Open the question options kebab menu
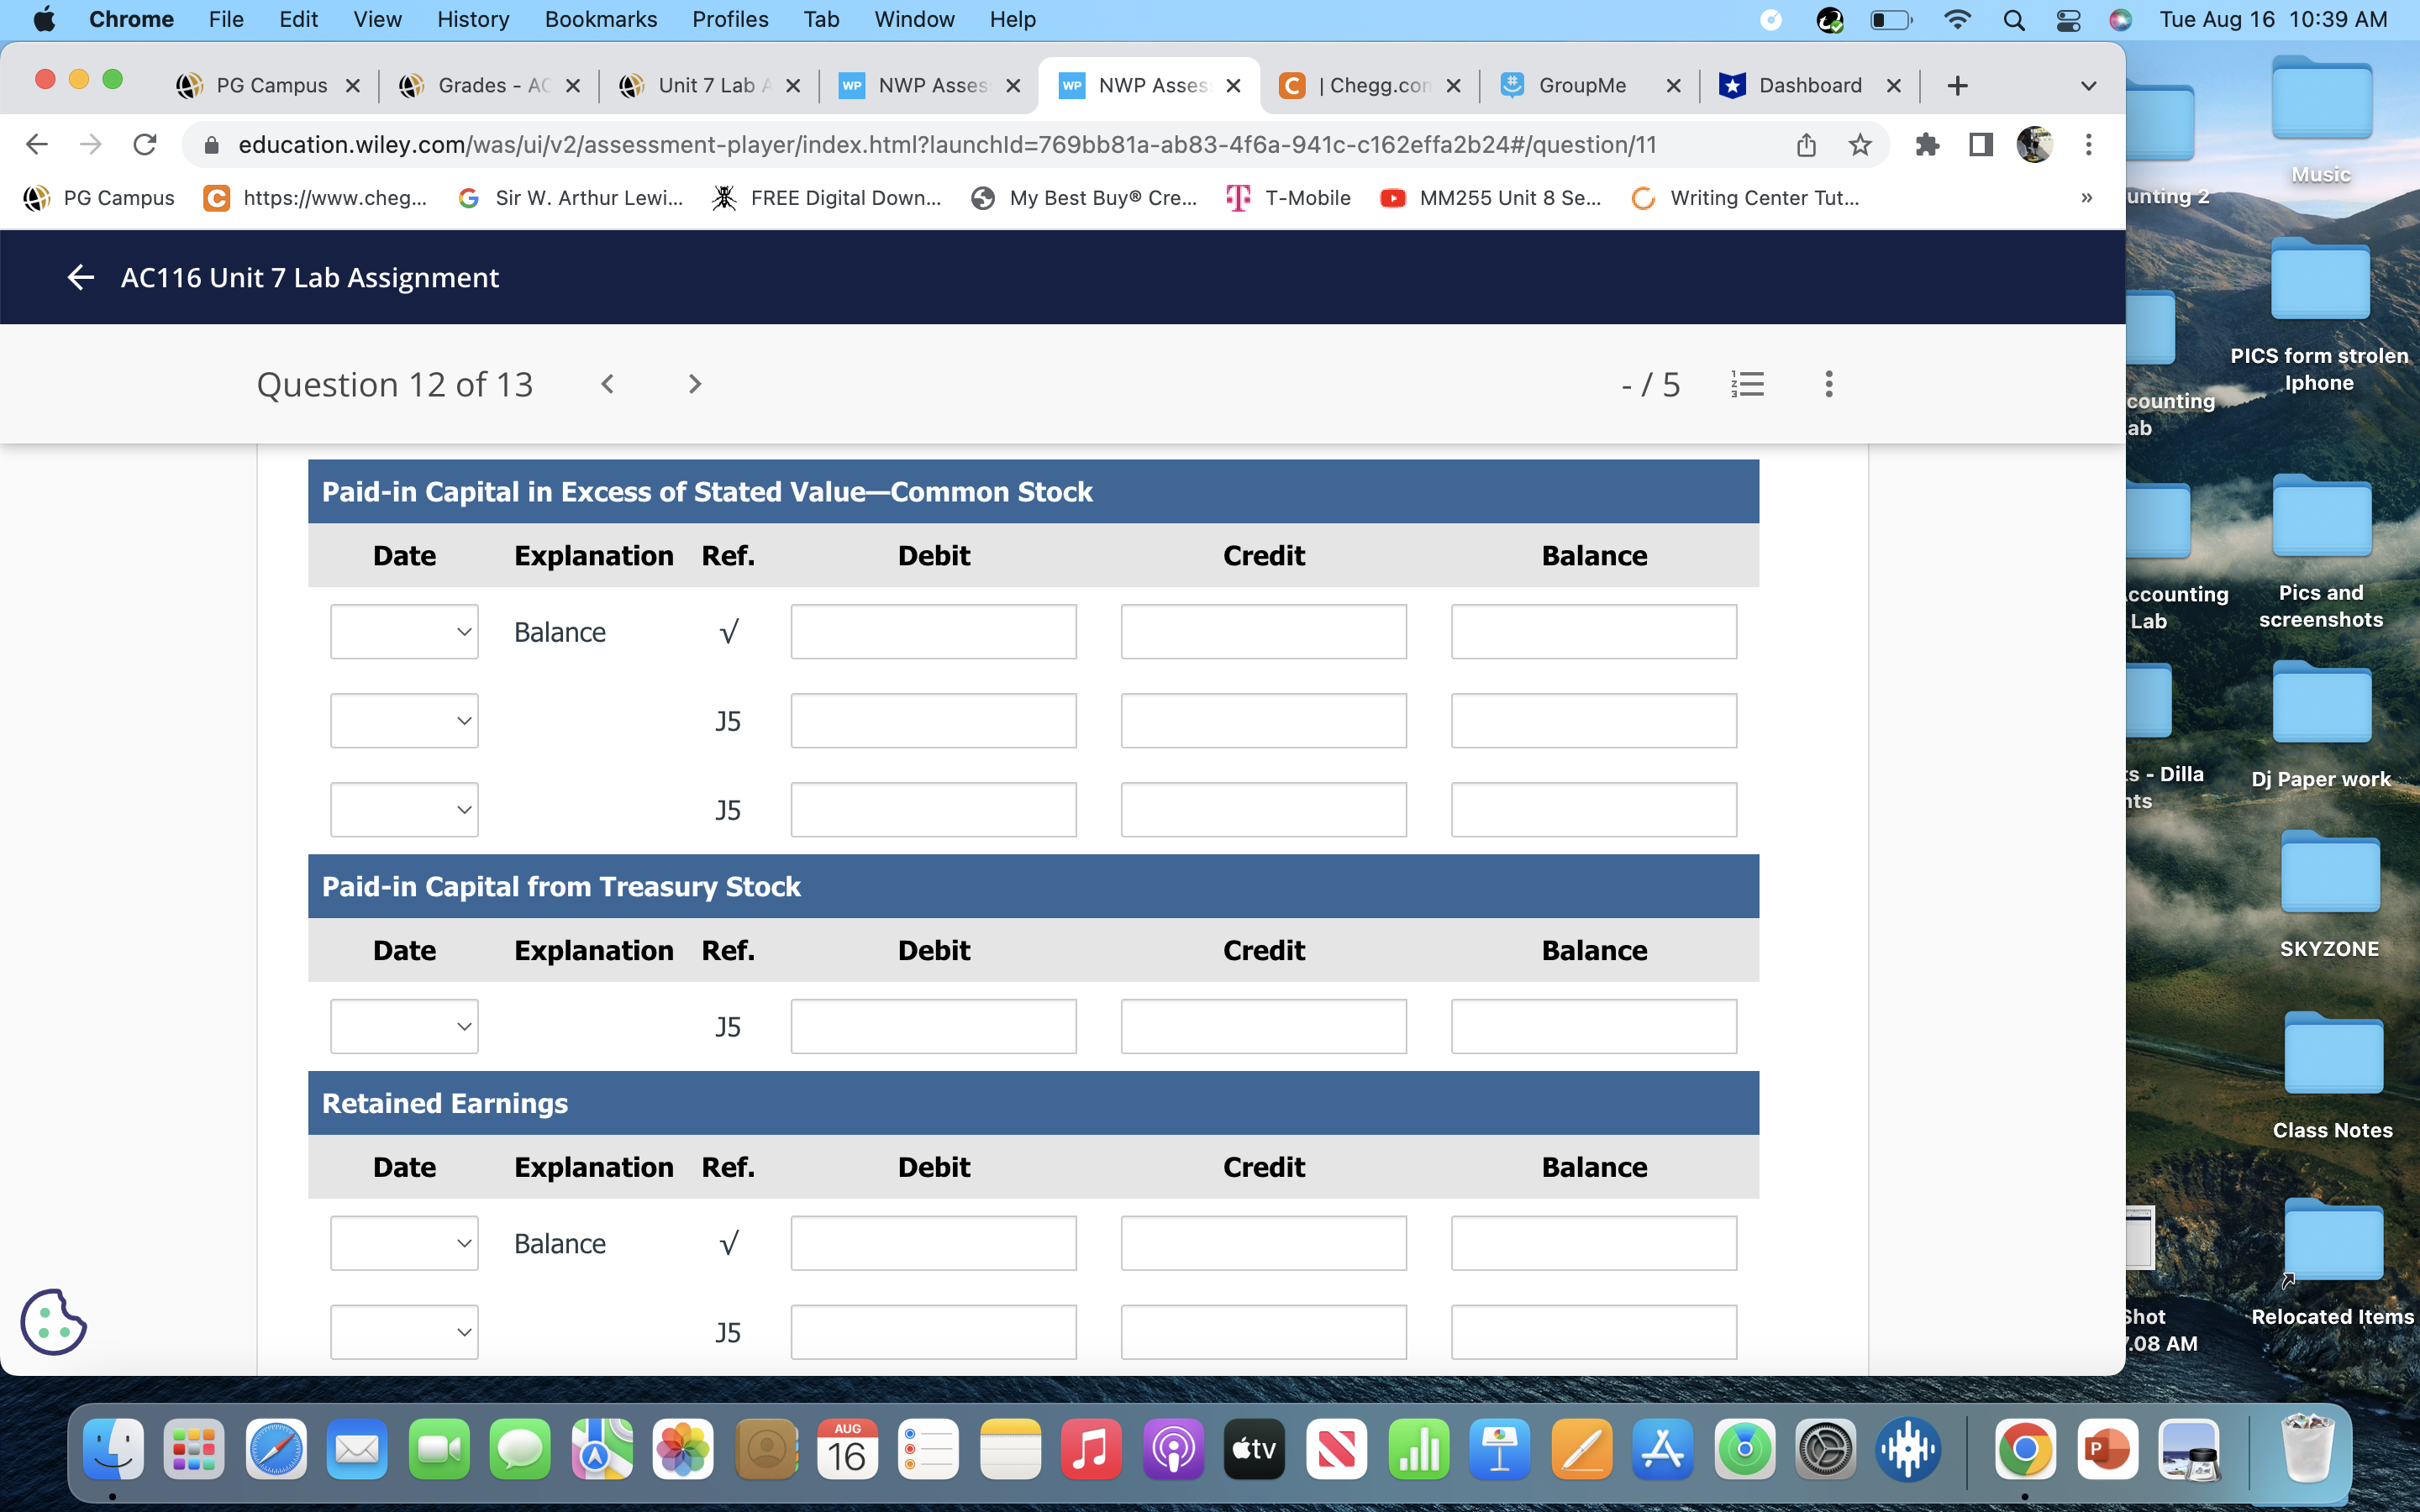2420x1512 pixels. pos(1828,384)
